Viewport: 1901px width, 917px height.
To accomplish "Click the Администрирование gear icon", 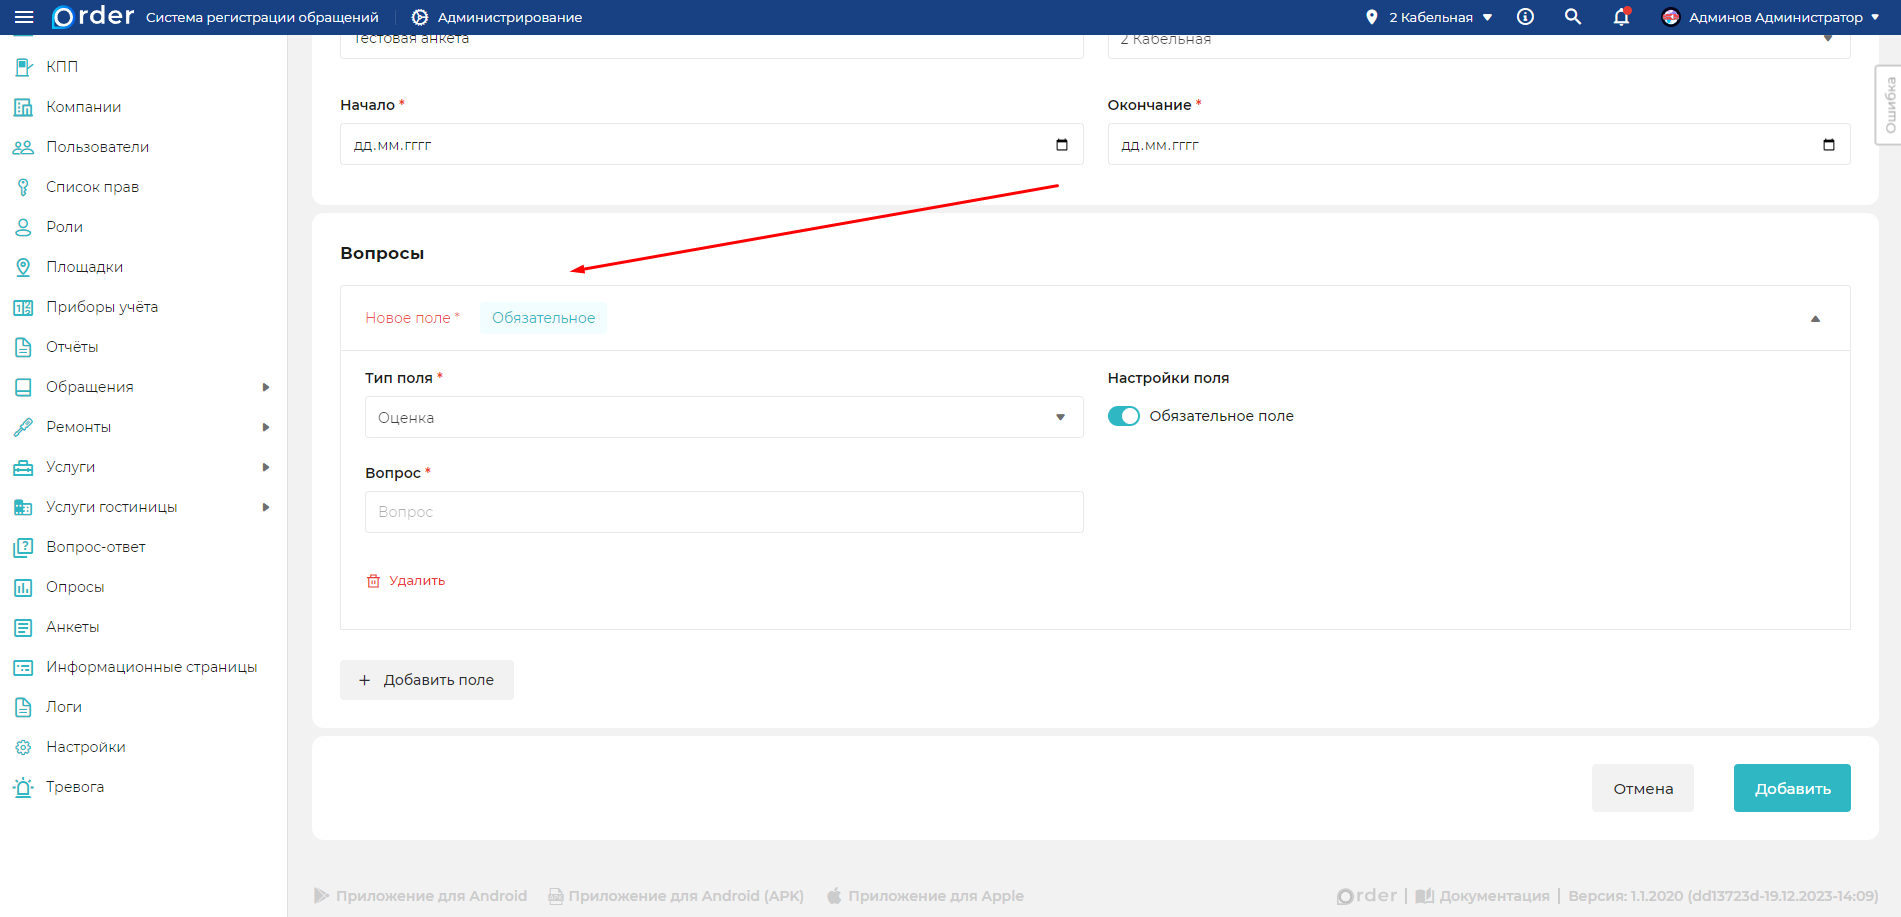I will click(x=420, y=17).
